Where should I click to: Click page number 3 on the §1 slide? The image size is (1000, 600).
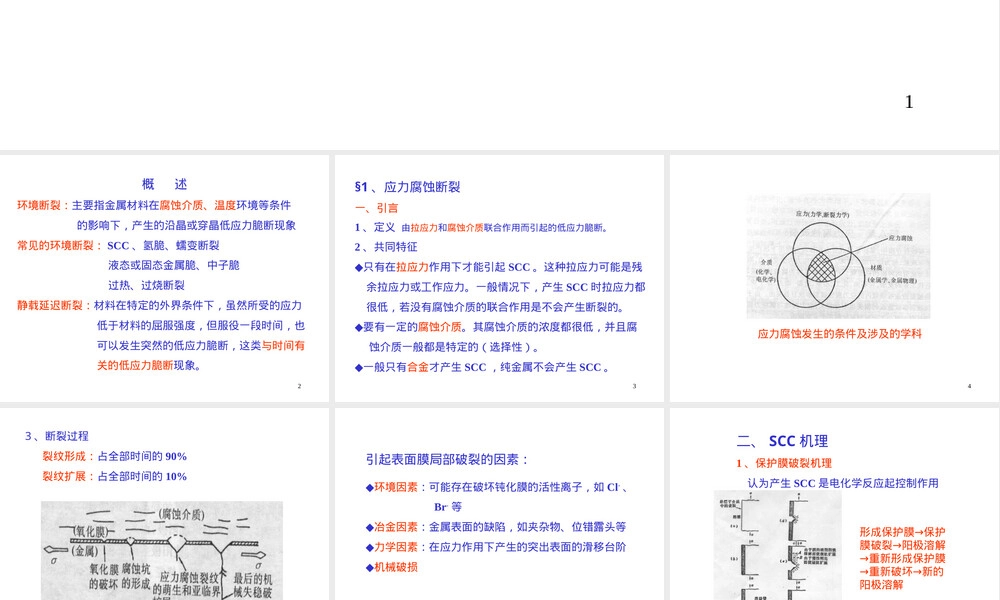(634, 386)
